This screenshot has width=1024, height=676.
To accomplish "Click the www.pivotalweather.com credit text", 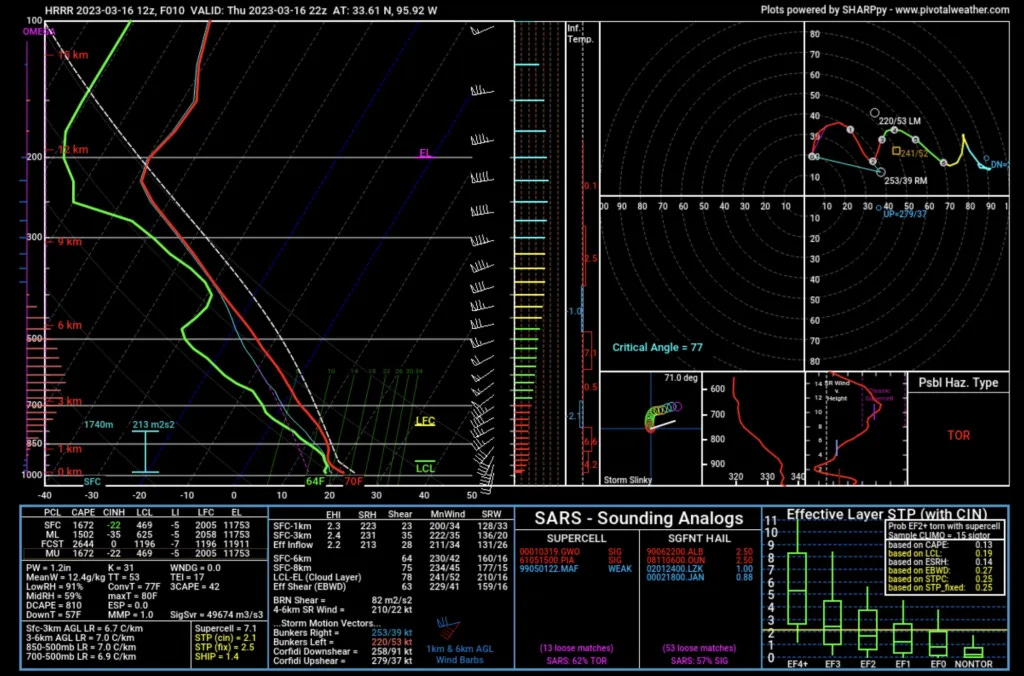I will click(952, 10).
